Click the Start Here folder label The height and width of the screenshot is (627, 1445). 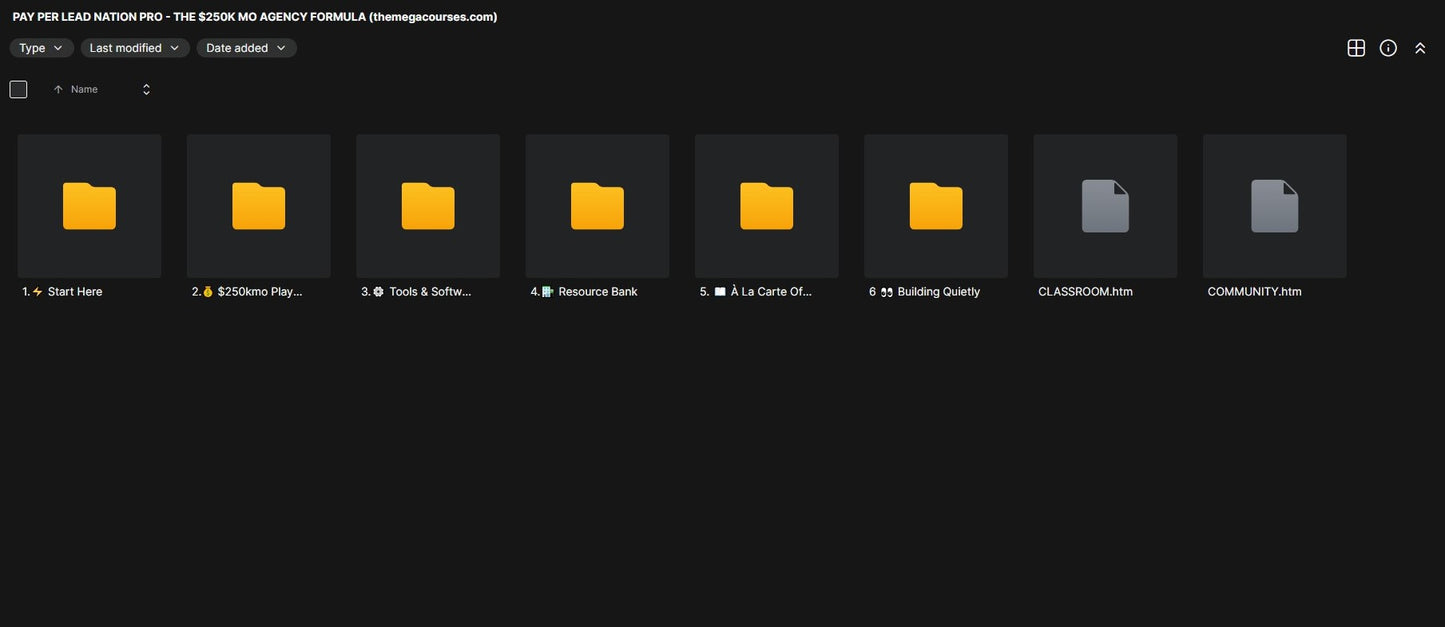pos(75,292)
